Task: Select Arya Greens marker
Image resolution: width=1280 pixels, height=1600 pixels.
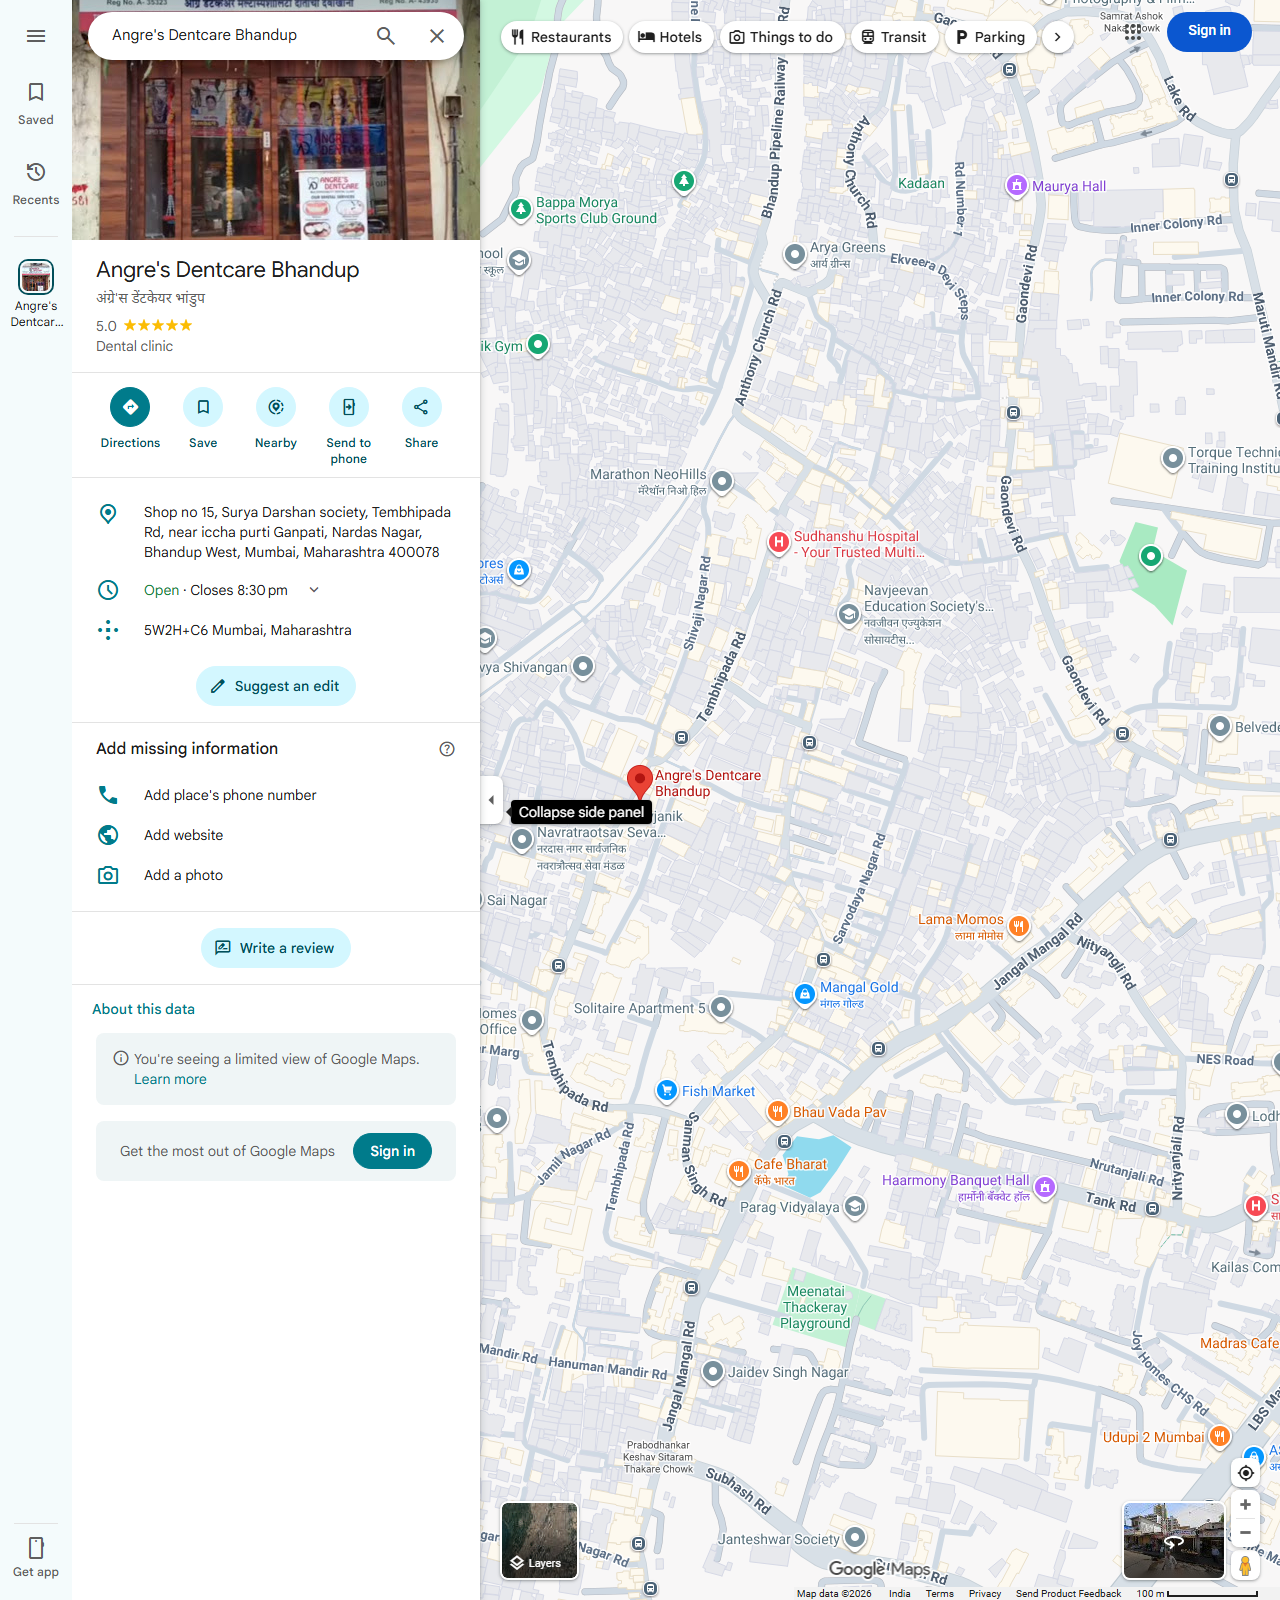Action: [x=795, y=255]
